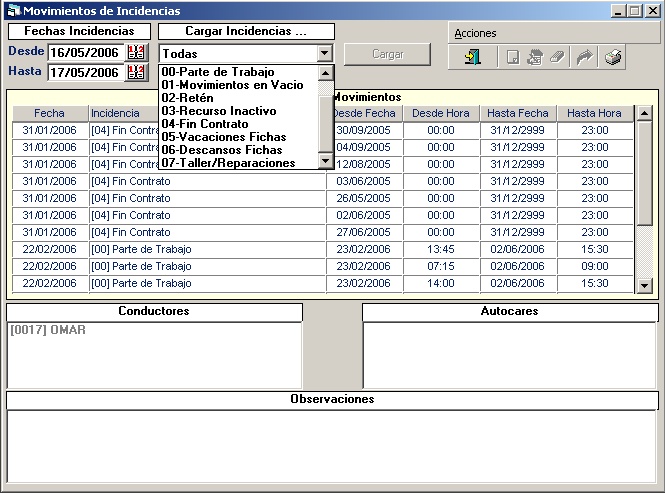Click the Fechas Incidencias header button
Viewport: 665px width, 493px height.
(x=79, y=31)
